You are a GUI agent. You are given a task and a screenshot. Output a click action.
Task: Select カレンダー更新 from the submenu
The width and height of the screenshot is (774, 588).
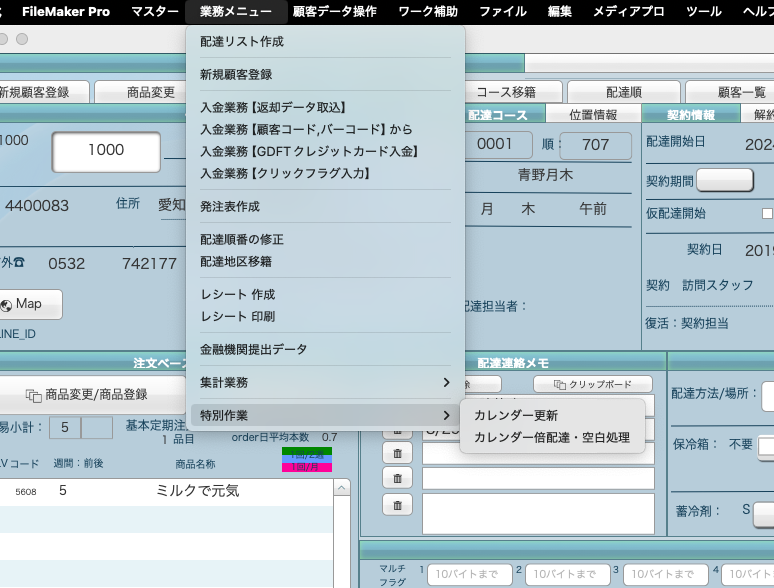tap(516, 415)
